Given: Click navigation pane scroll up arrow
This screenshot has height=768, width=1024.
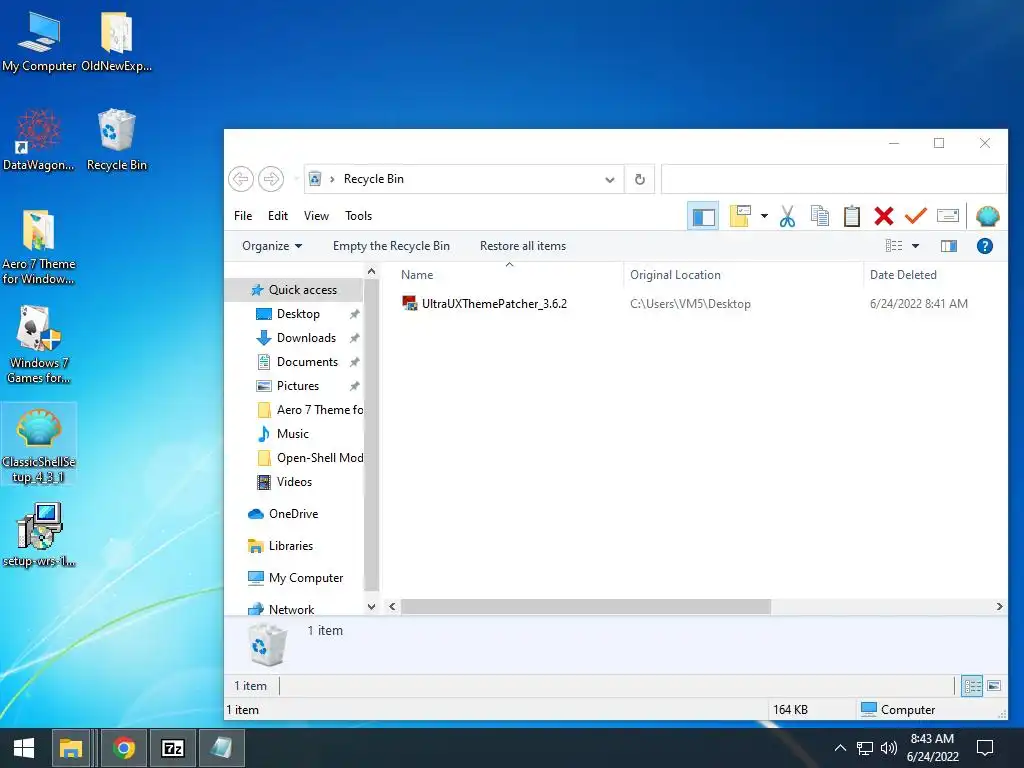Looking at the screenshot, I should point(372,271).
